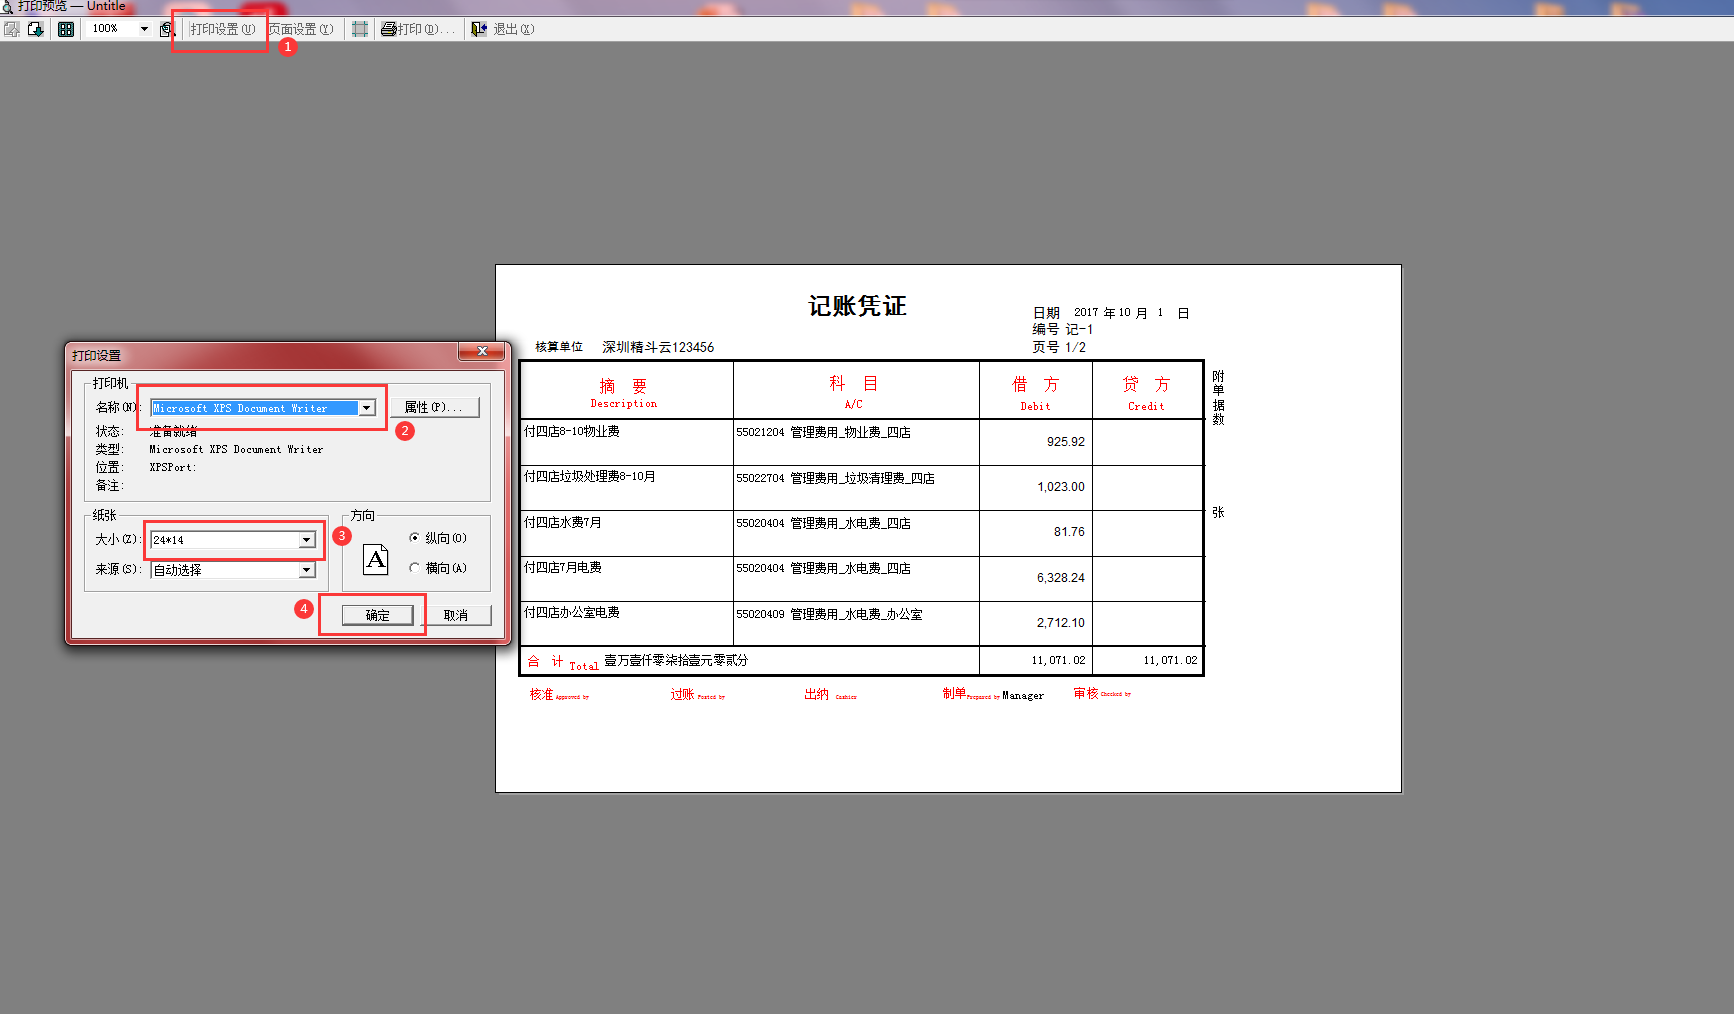1734x1014 pixels.
Task: Click the page orientation preview icon
Action: pyautogui.click(x=375, y=559)
